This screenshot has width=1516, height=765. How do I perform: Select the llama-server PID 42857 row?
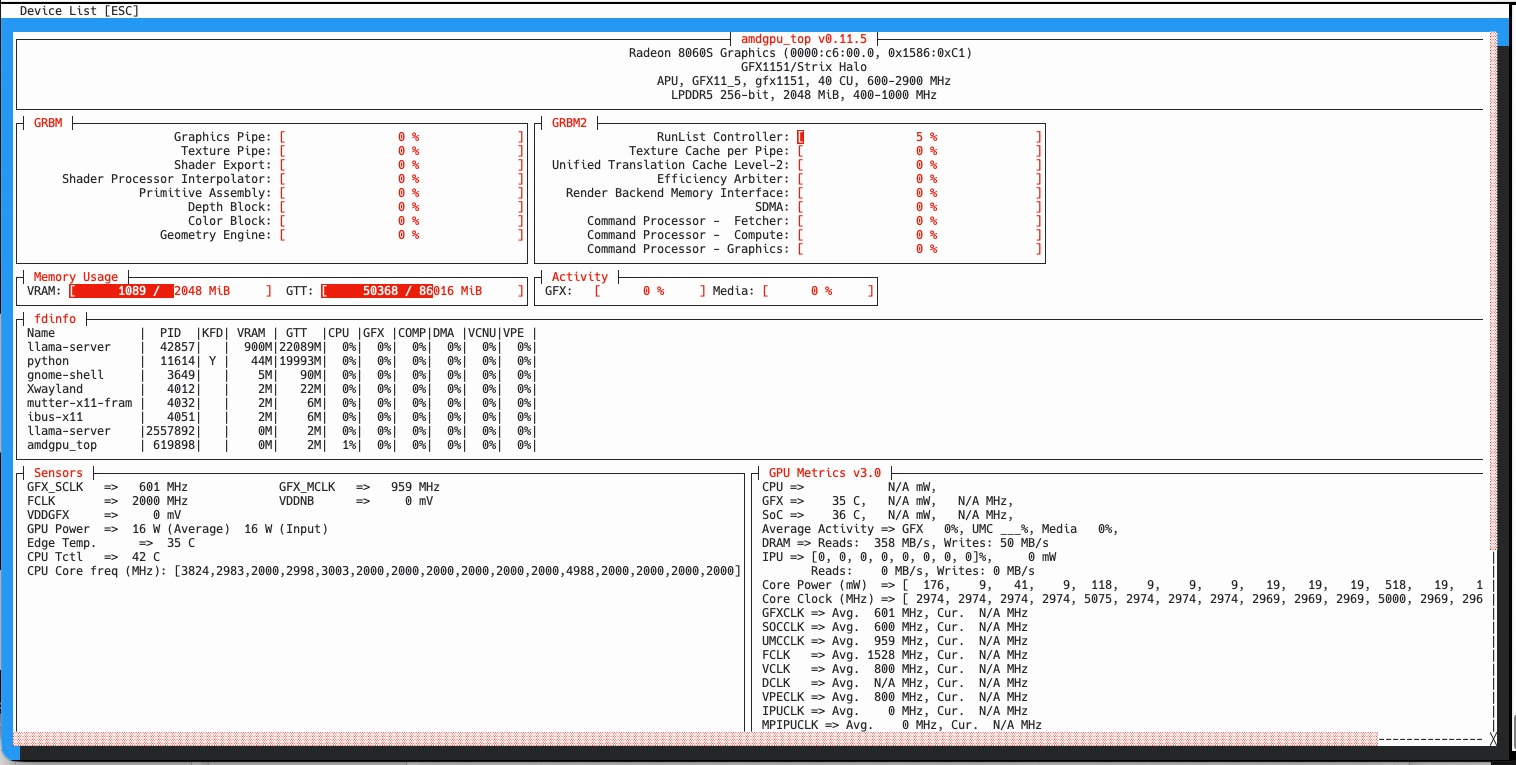[x=281, y=347]
